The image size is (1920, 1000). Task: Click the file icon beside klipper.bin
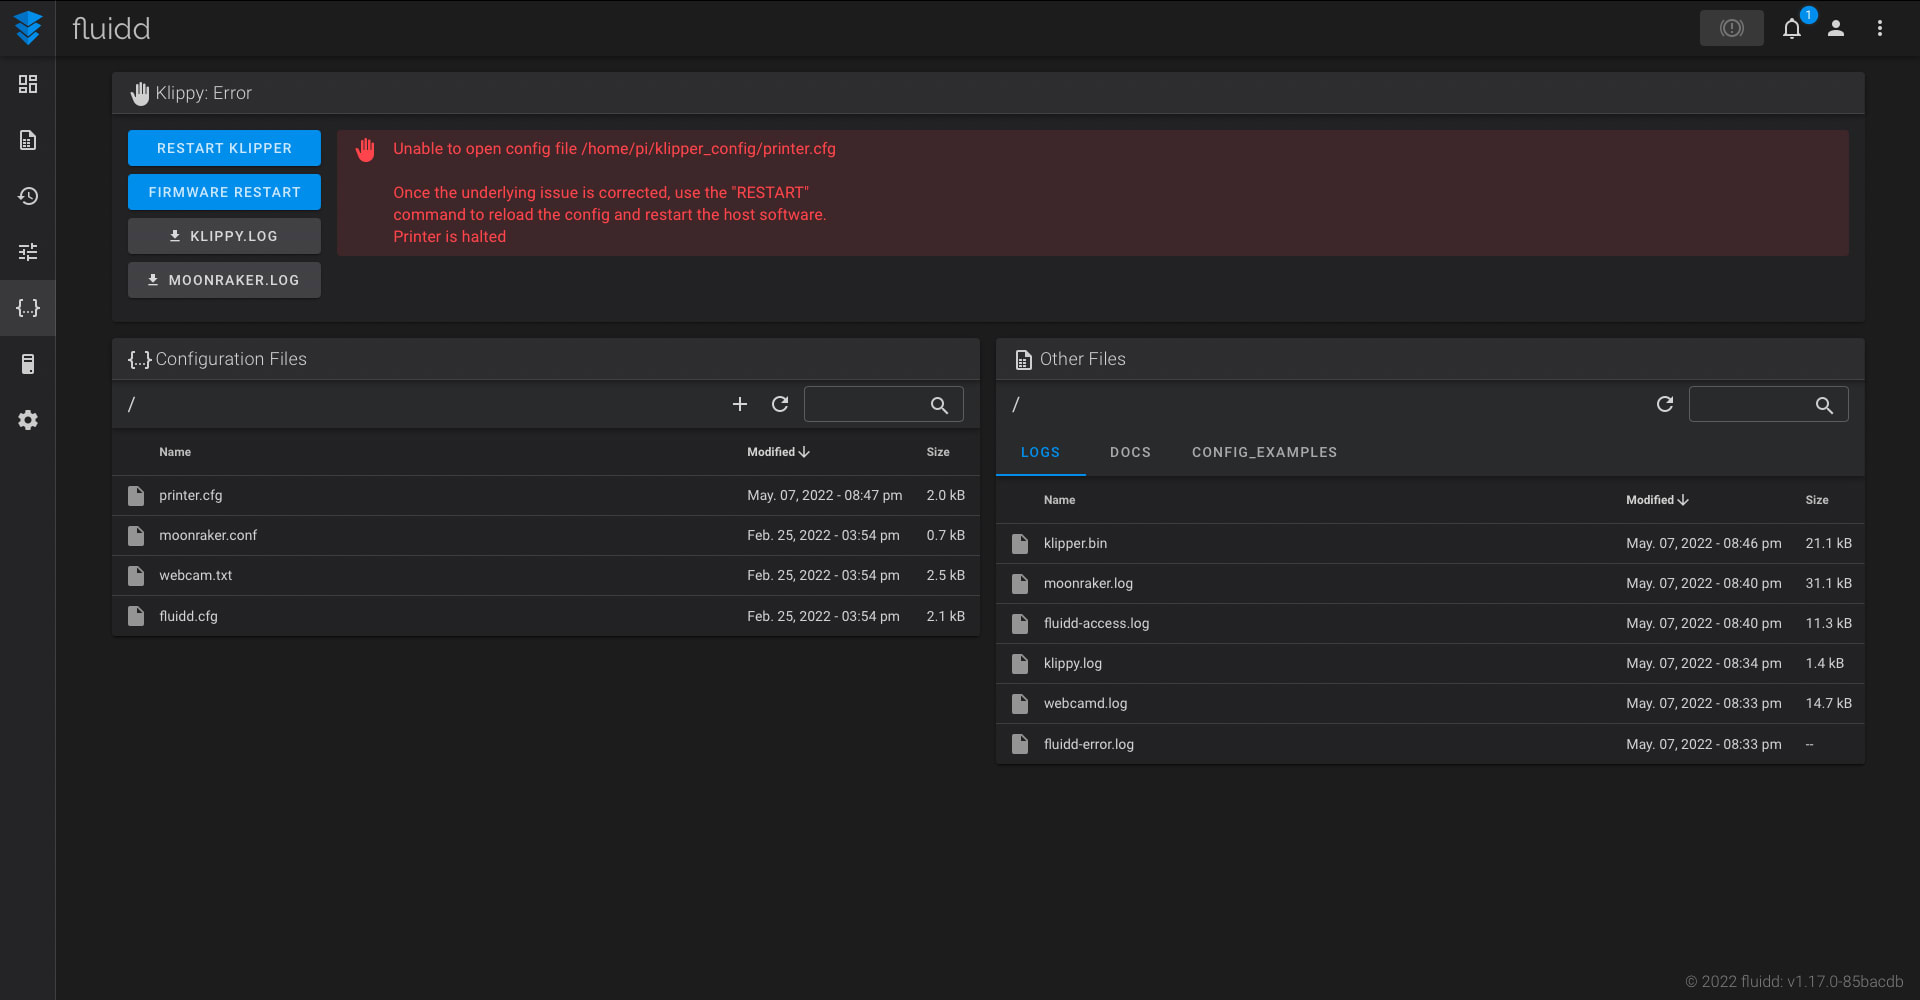tap(1020, 543)
